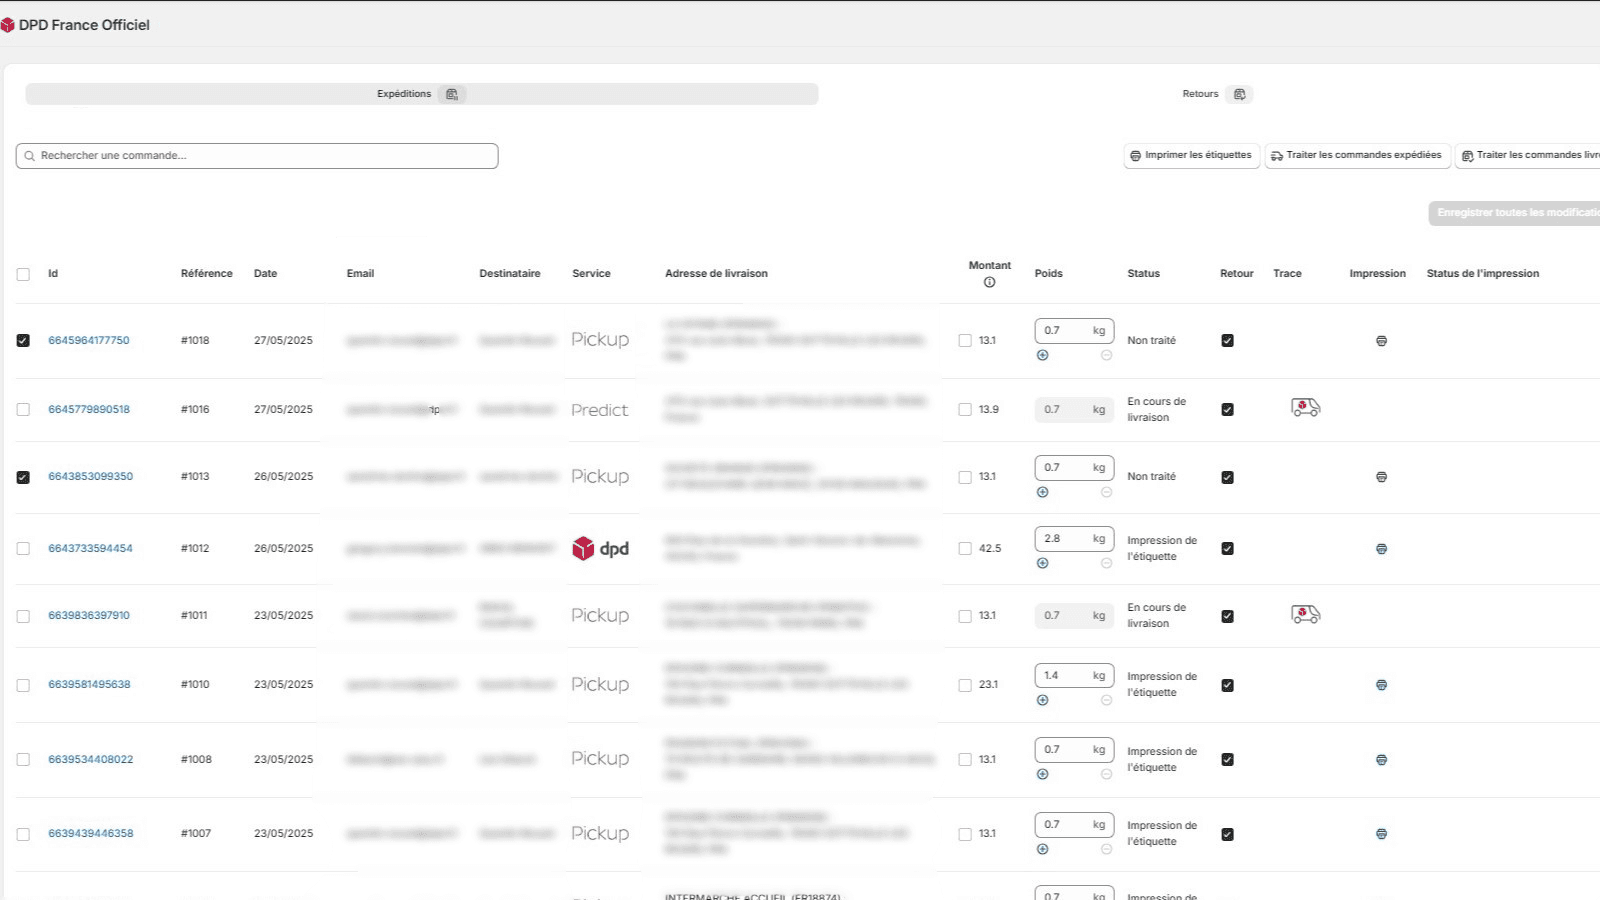Uncheck the row checkbox for order #1018
The width and height of the screenshot is (1600, 900).
coord(23,341)
